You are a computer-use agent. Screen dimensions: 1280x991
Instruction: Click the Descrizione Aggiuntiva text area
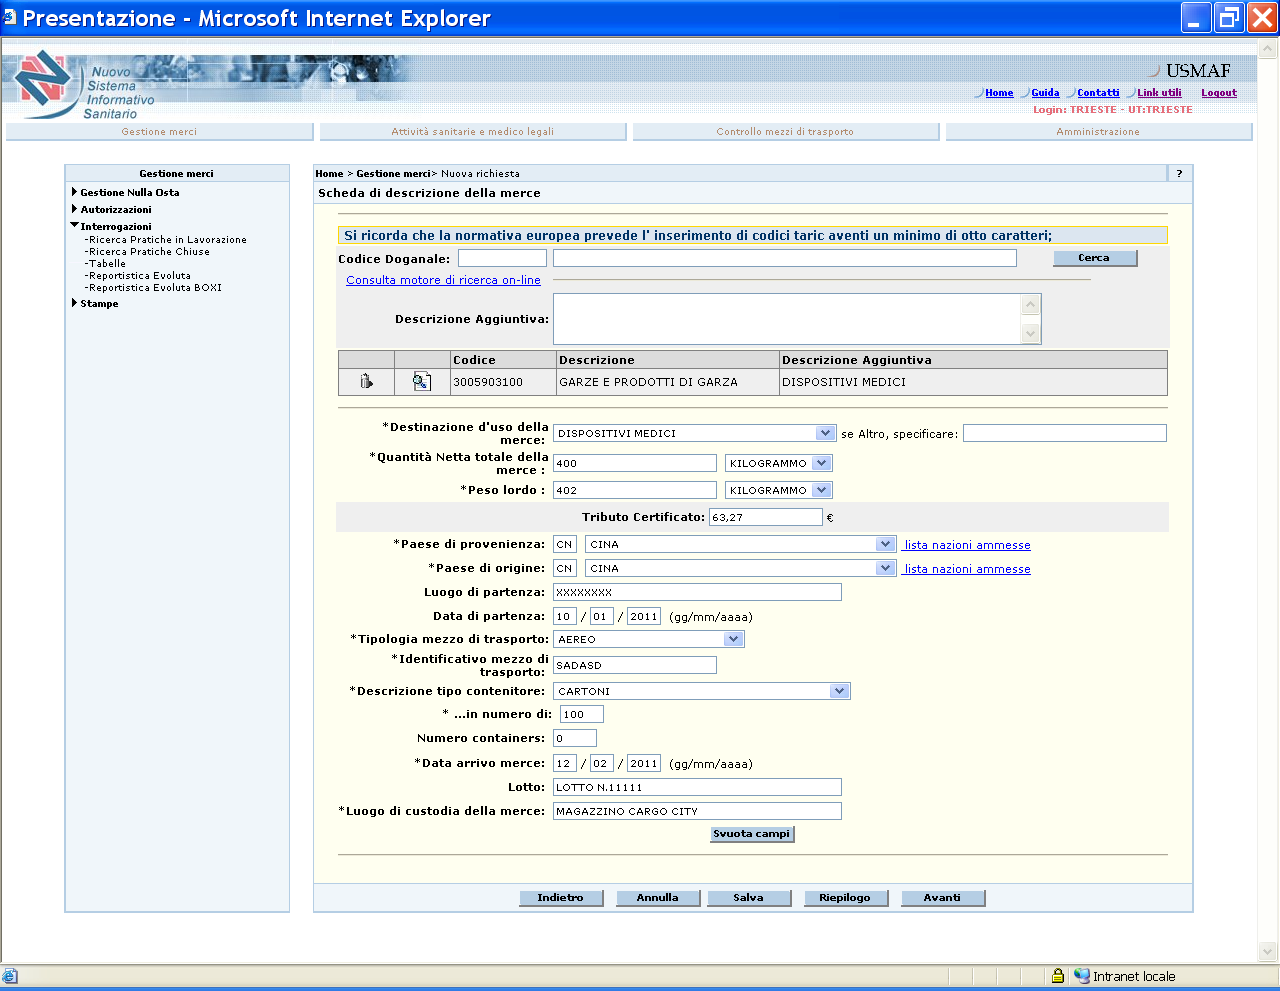point(787,319)
